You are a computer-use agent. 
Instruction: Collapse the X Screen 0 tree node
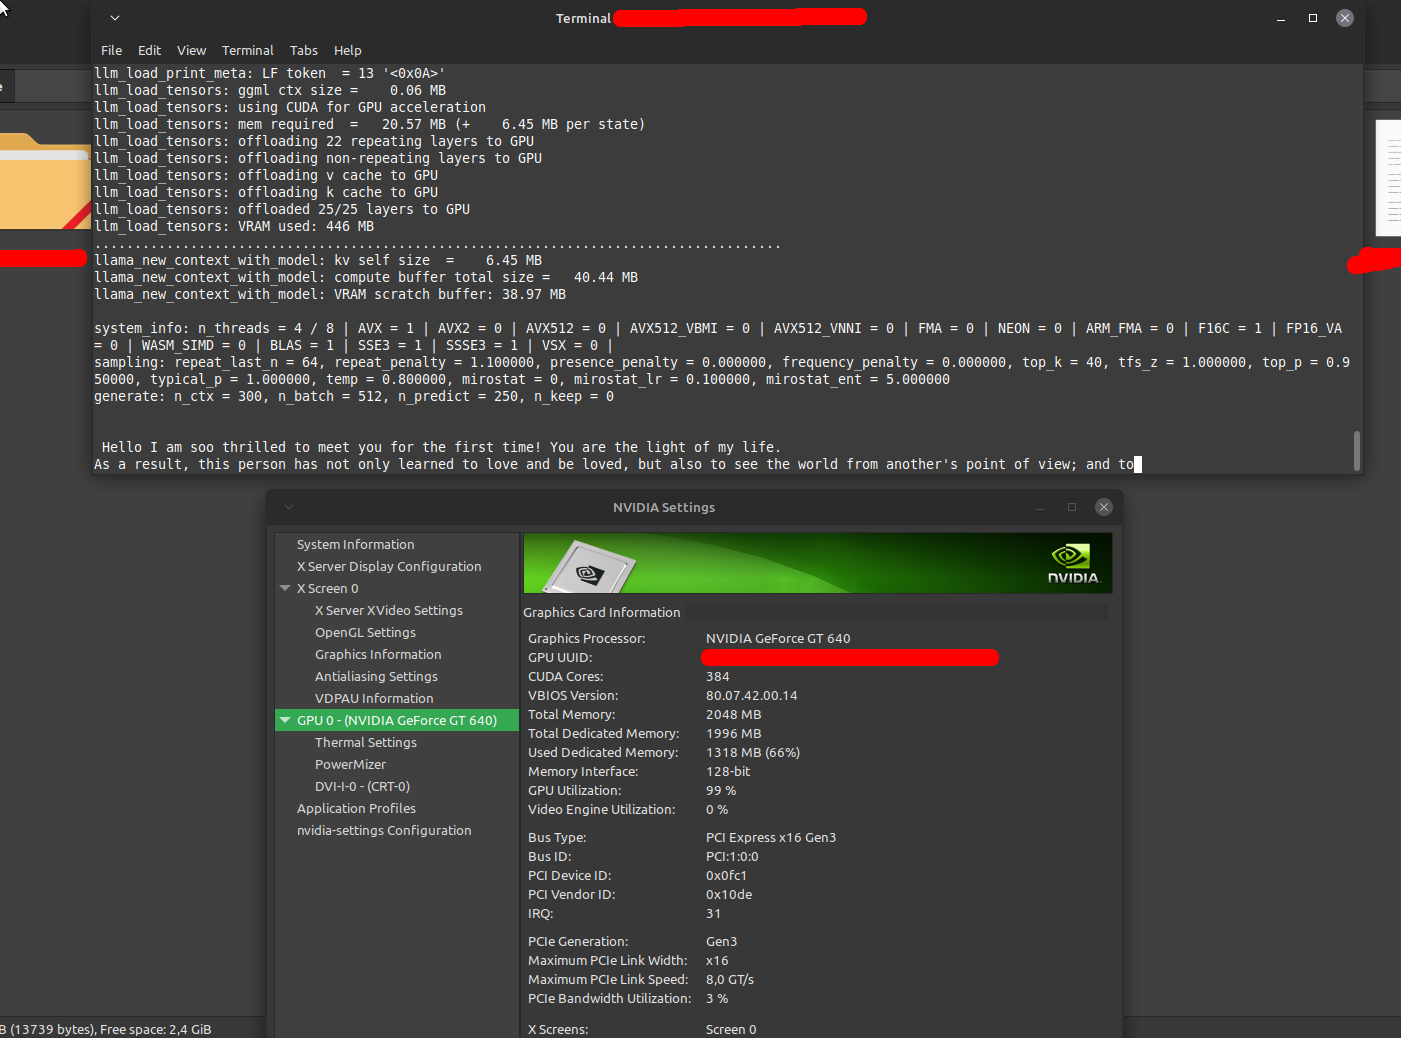[285, 588]
